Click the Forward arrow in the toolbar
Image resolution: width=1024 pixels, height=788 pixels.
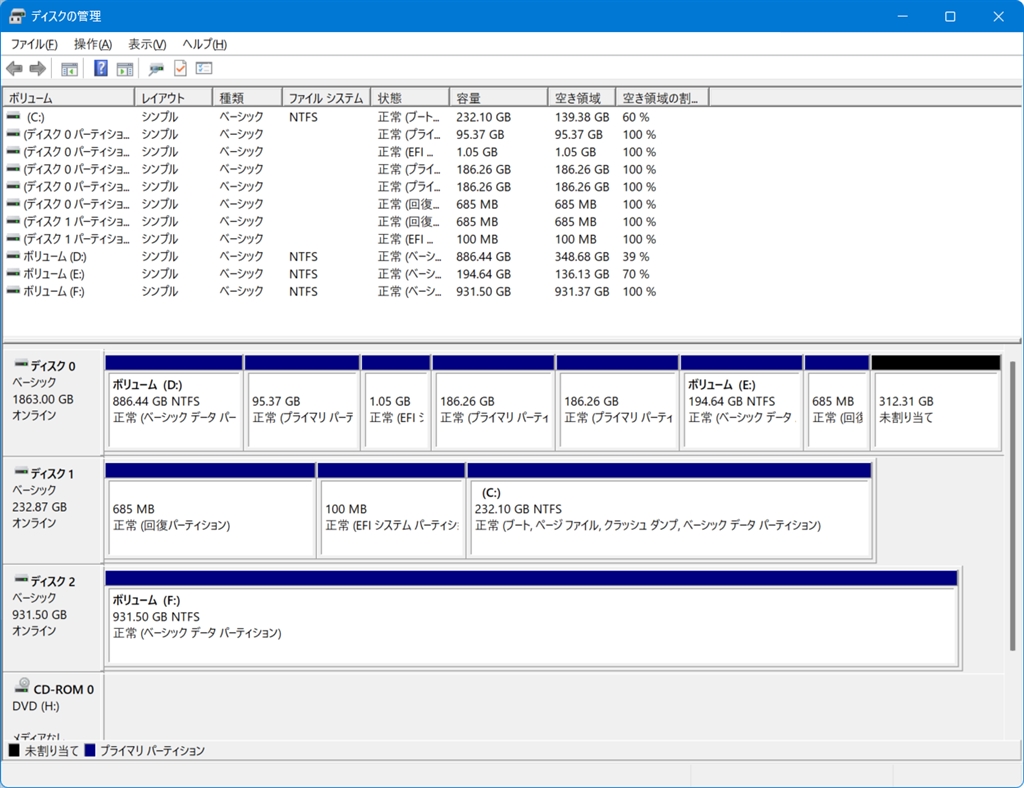tap(37, 69)
